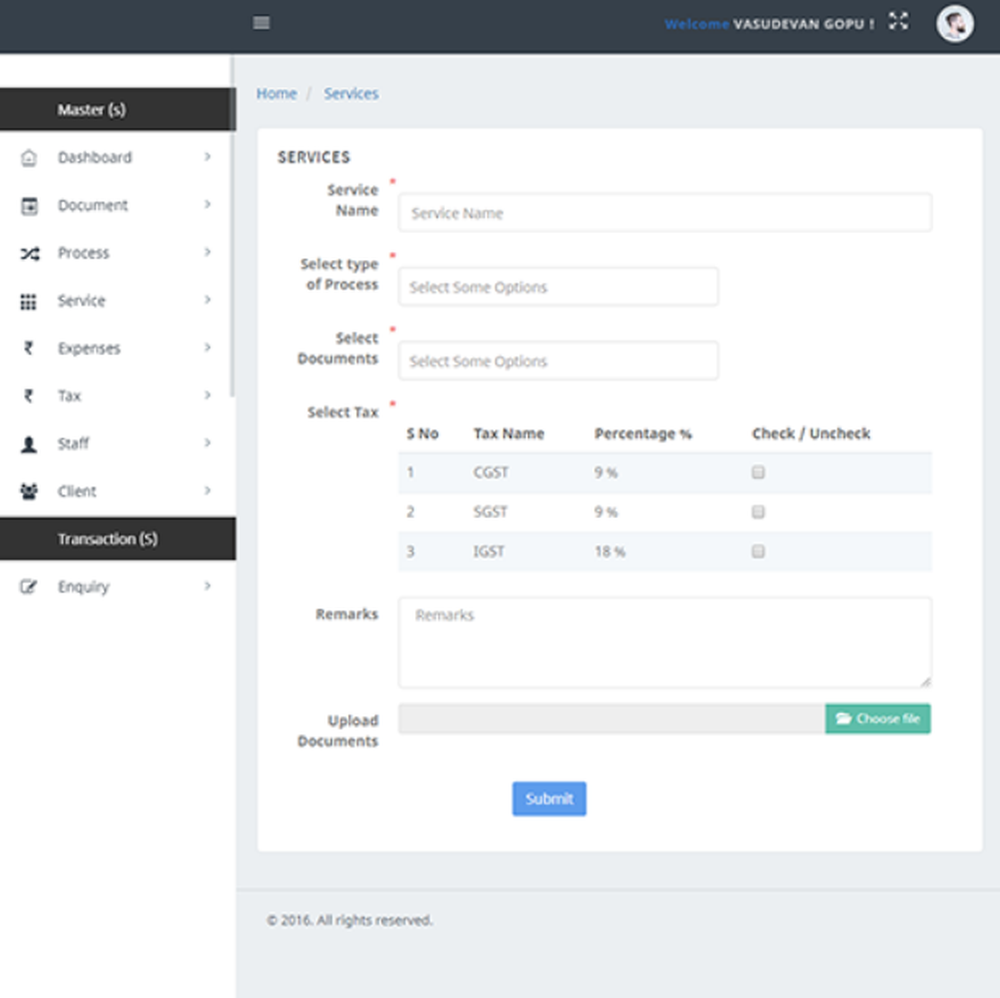Click the Choose file upload button
The width and height of the screenshot is (1000, 998).
point(878,719)
